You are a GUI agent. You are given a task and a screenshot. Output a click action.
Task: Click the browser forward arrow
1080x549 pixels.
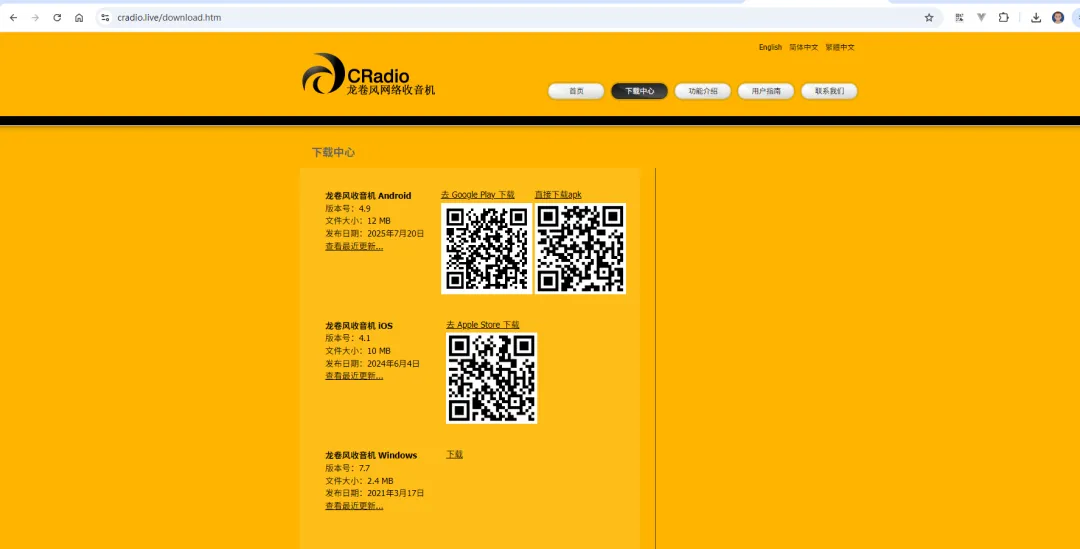35,18
